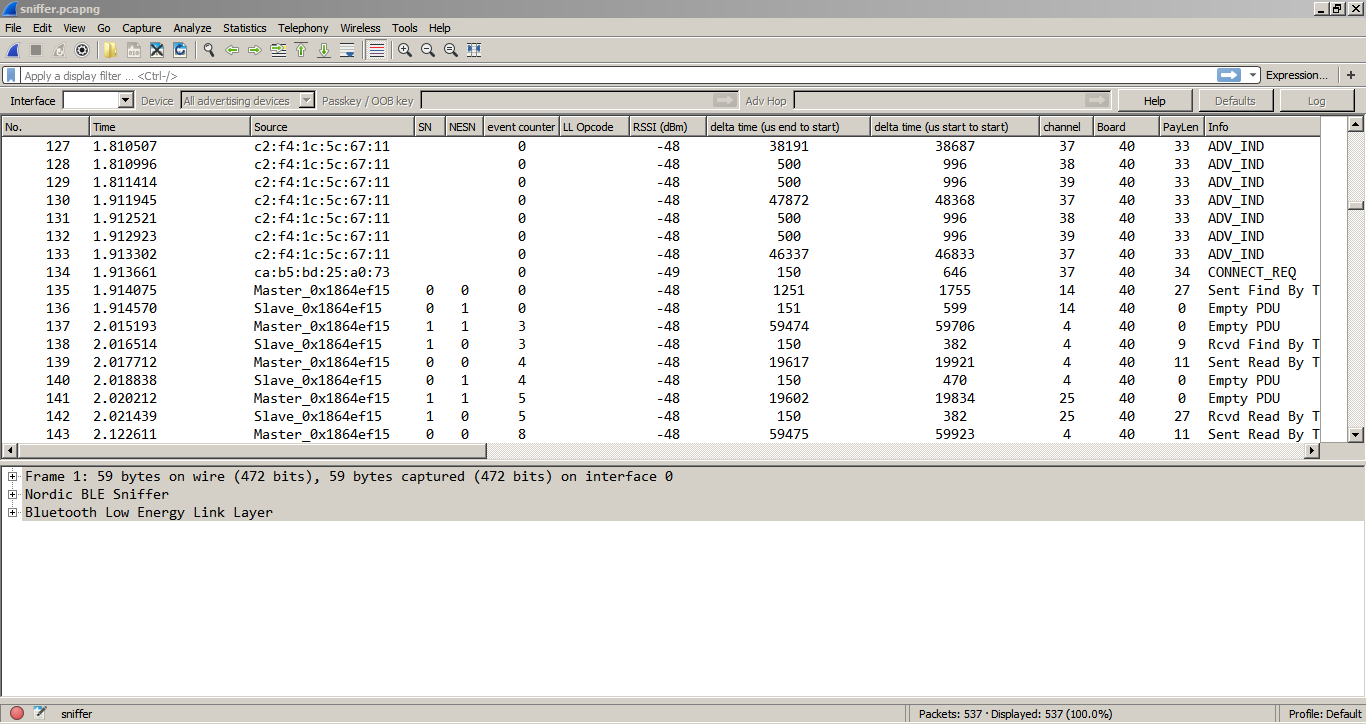This screenshot has width=1366, height=724.
Task: Click the Defaults button
Action: point(1235,100)
